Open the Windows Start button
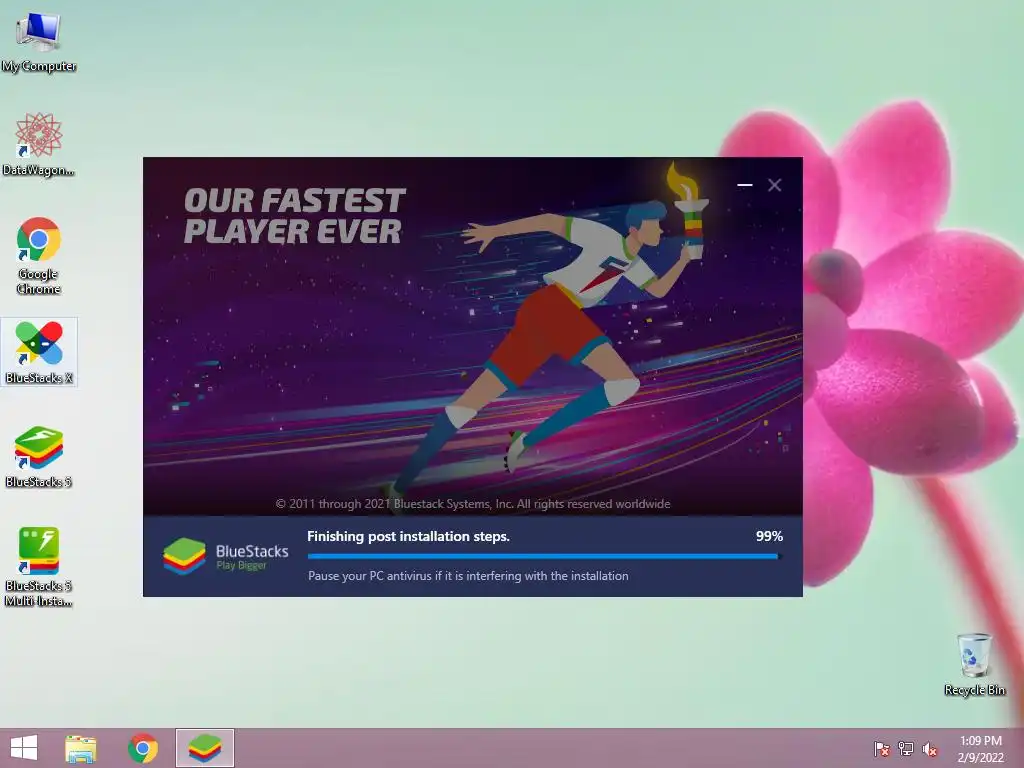Image resolution: width=1024 pixels, height=768 pixels. coord(24,748)
